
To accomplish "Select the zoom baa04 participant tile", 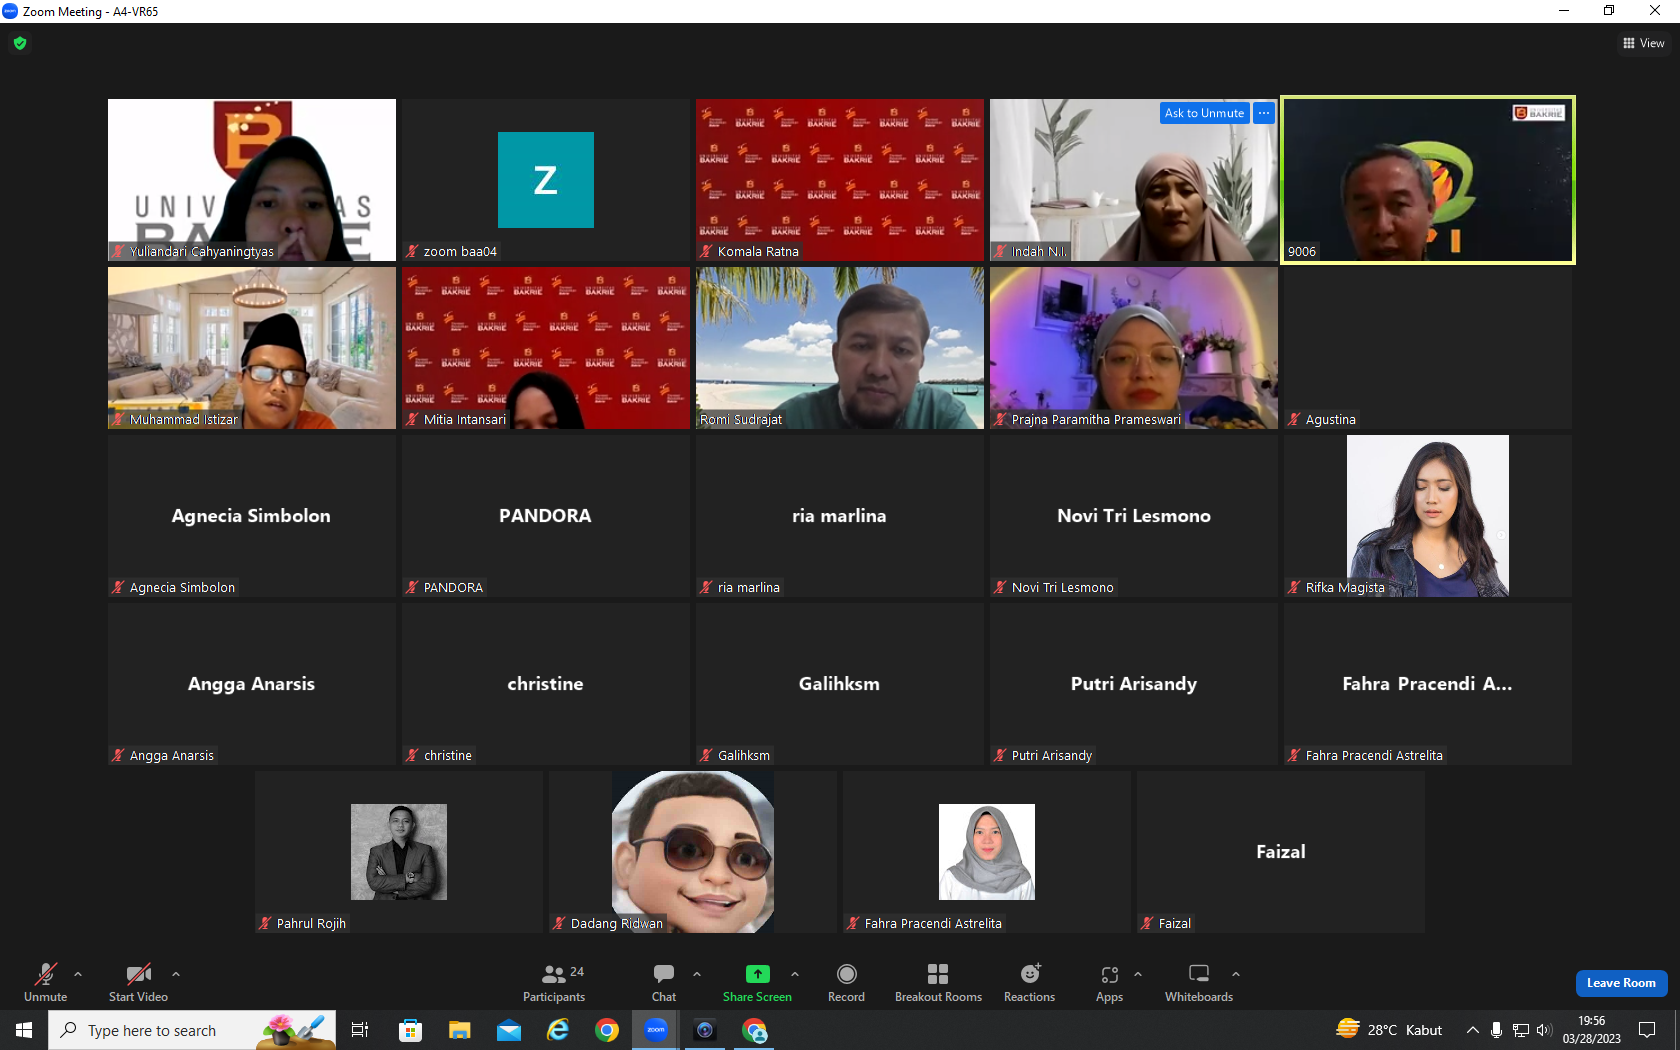I will coord(546,180).
